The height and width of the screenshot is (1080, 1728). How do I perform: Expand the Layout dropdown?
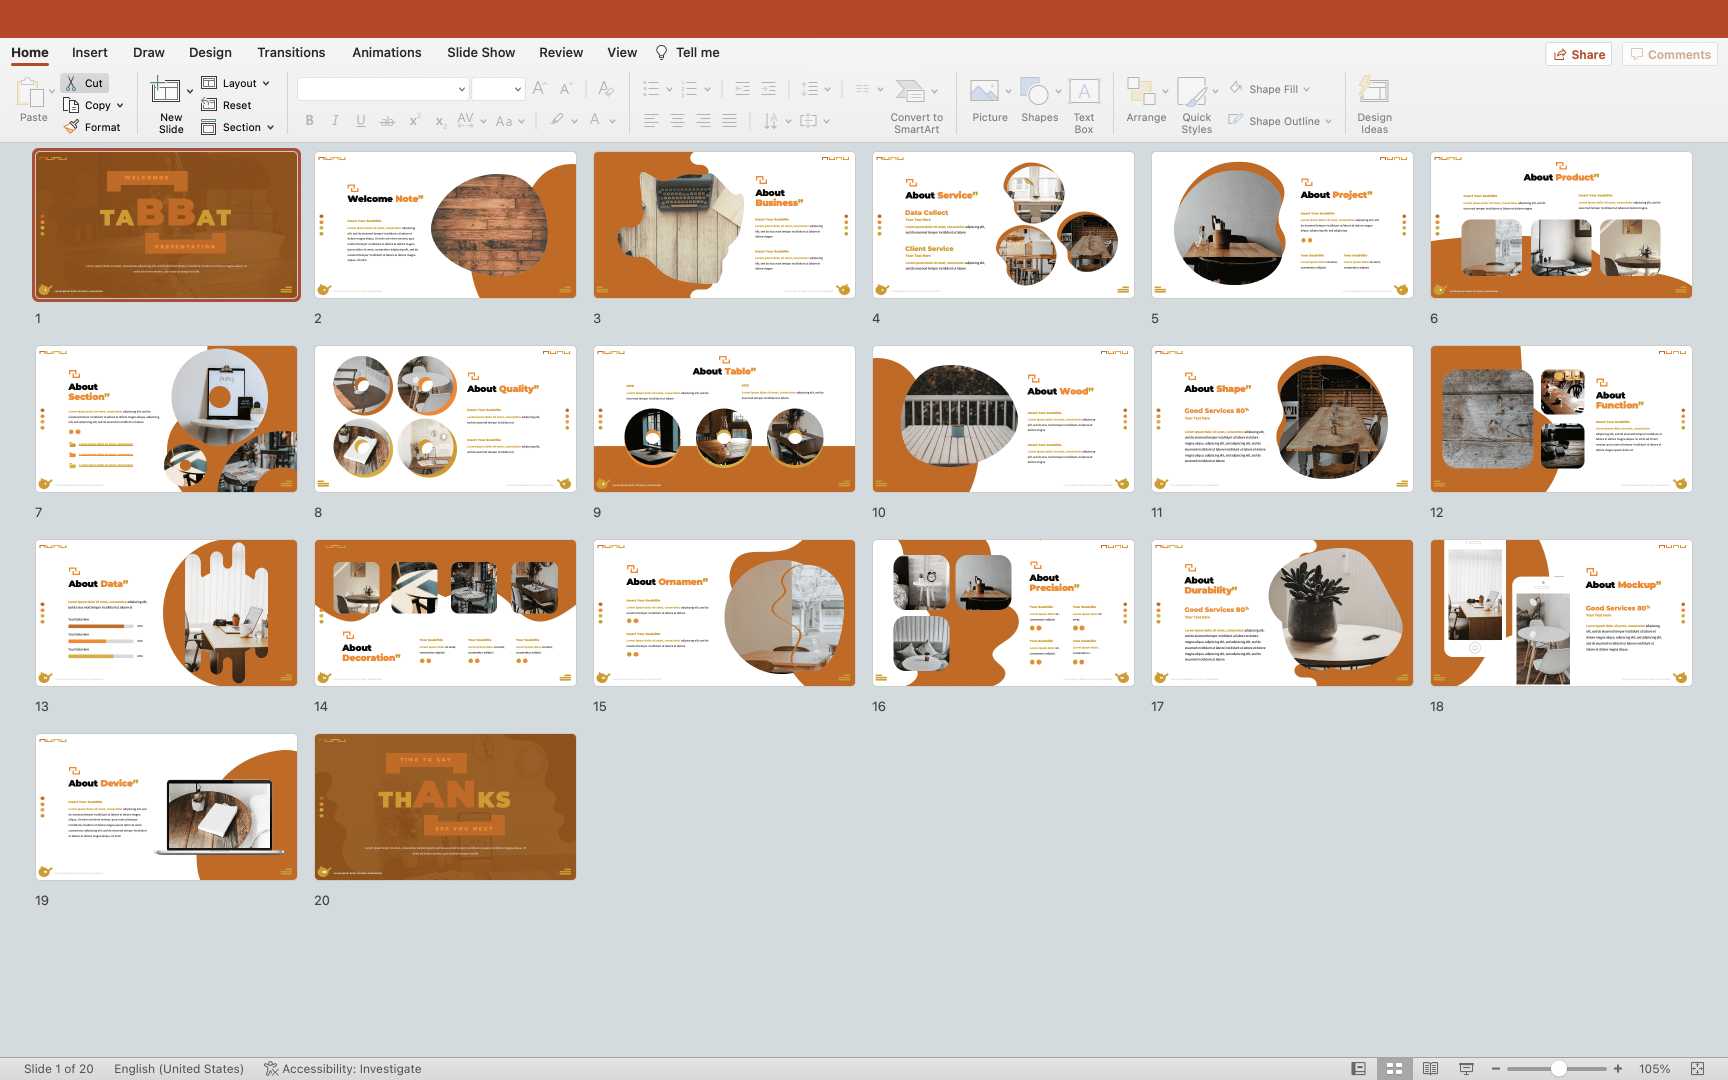pyautogui.click(x=266, y=83)
